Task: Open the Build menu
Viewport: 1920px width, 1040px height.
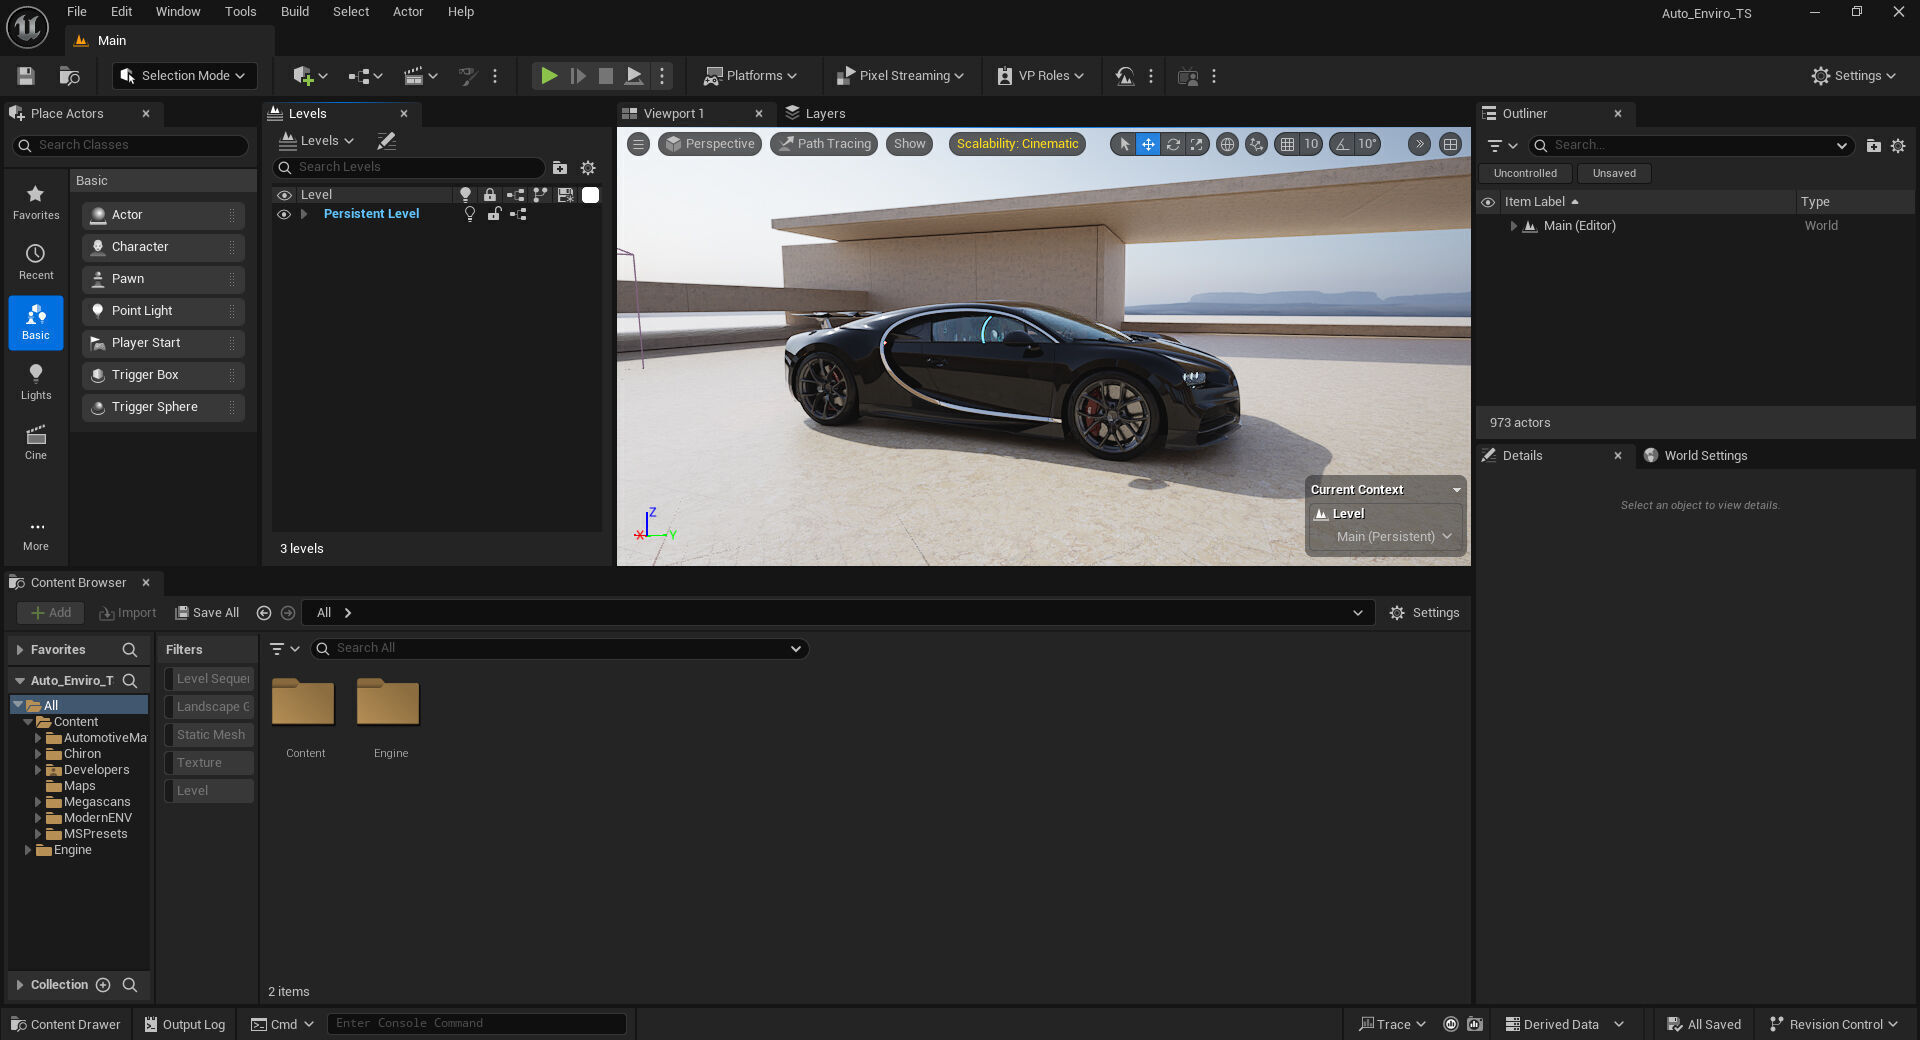Action: (294, 12)
